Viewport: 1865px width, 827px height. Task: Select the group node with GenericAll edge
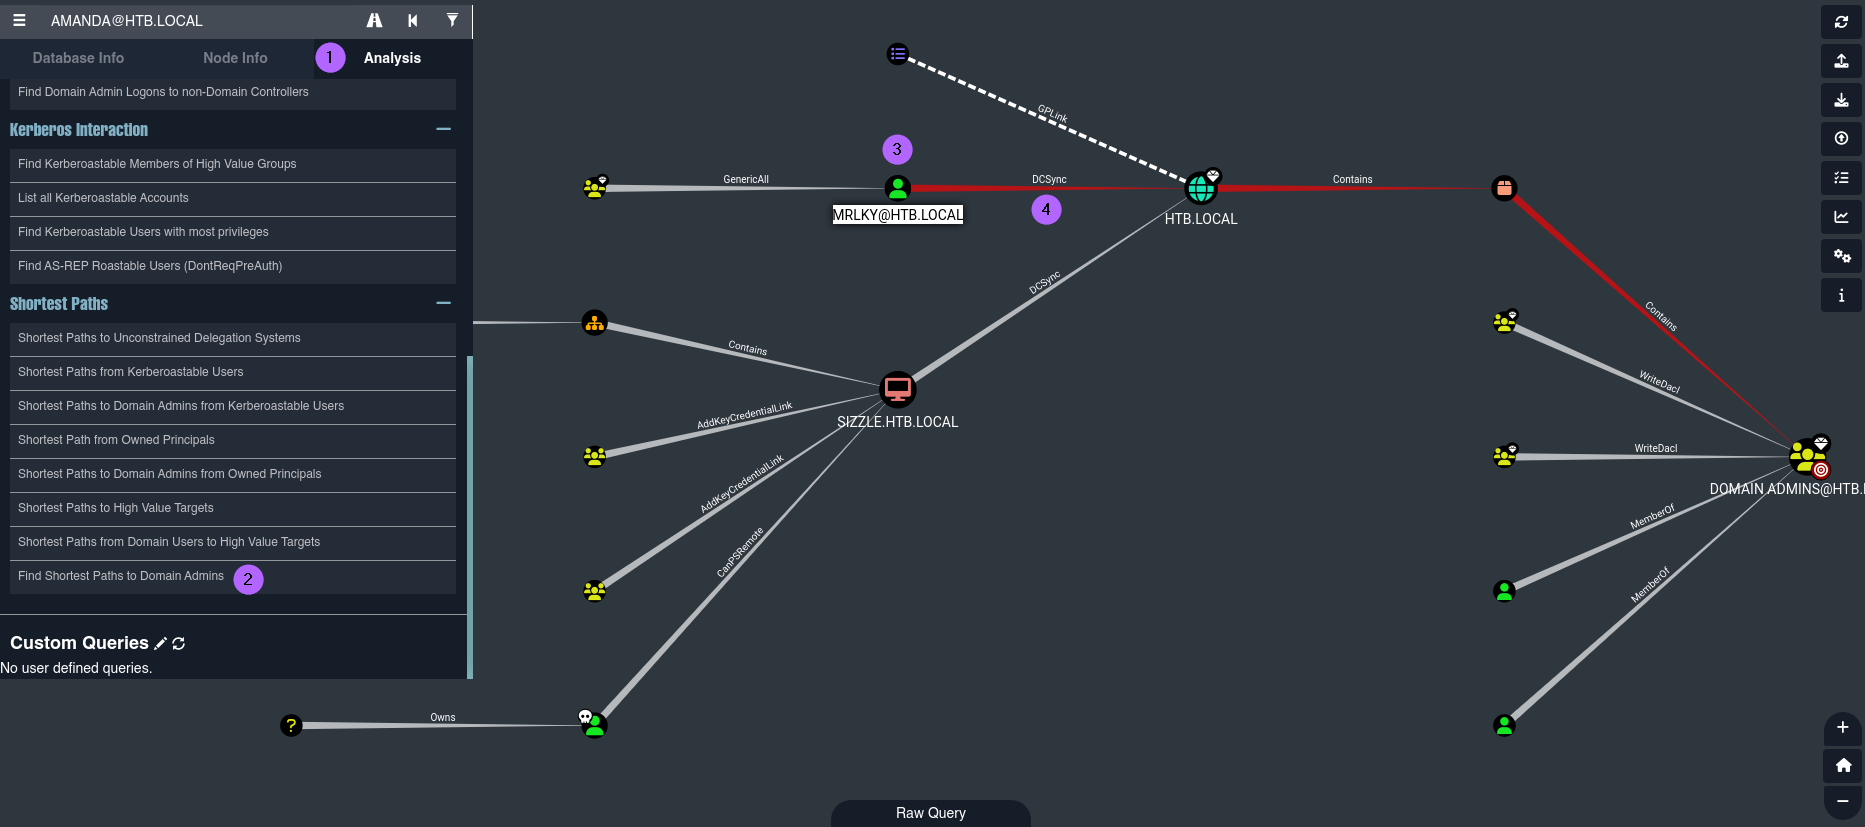[x=595, y=187]
